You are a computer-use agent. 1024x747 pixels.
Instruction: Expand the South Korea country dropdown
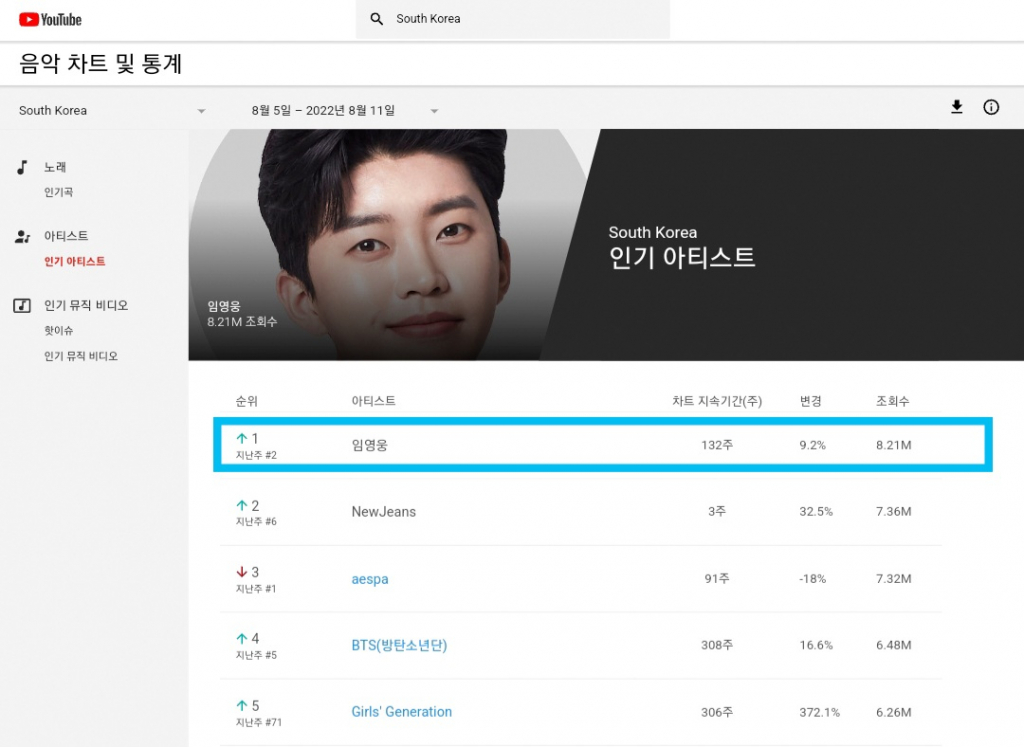tap(201, 111)
